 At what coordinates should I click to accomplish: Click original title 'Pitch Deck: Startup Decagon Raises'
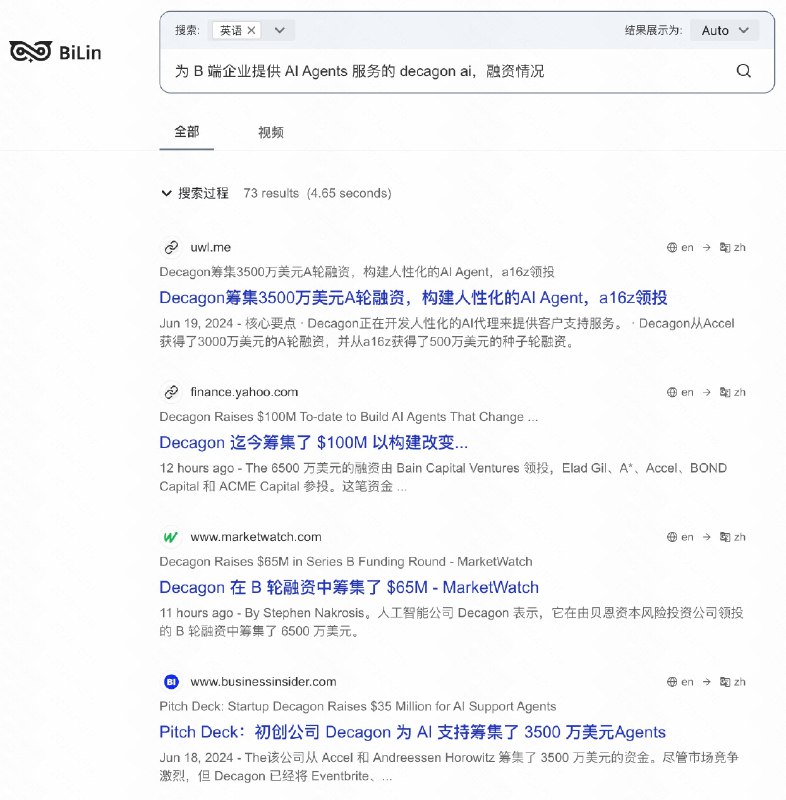coord(358,707)
